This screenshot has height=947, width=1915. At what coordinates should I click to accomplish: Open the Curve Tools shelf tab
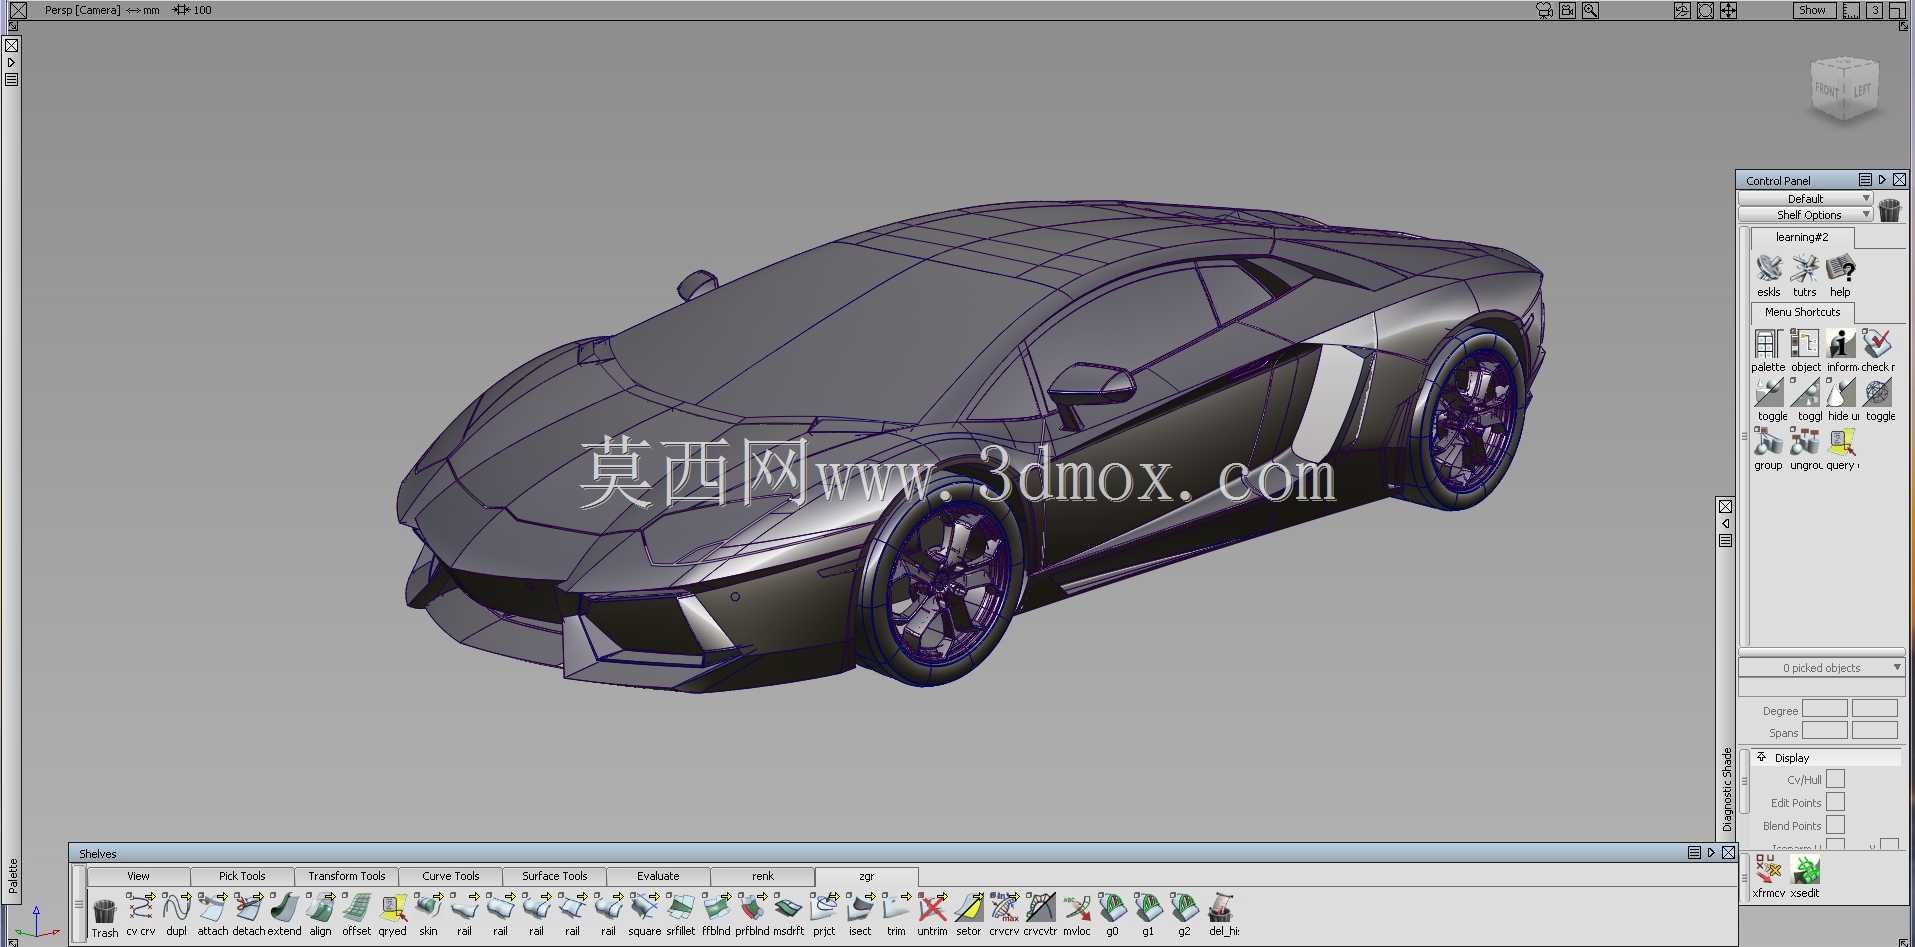click(x=450, y=876)
